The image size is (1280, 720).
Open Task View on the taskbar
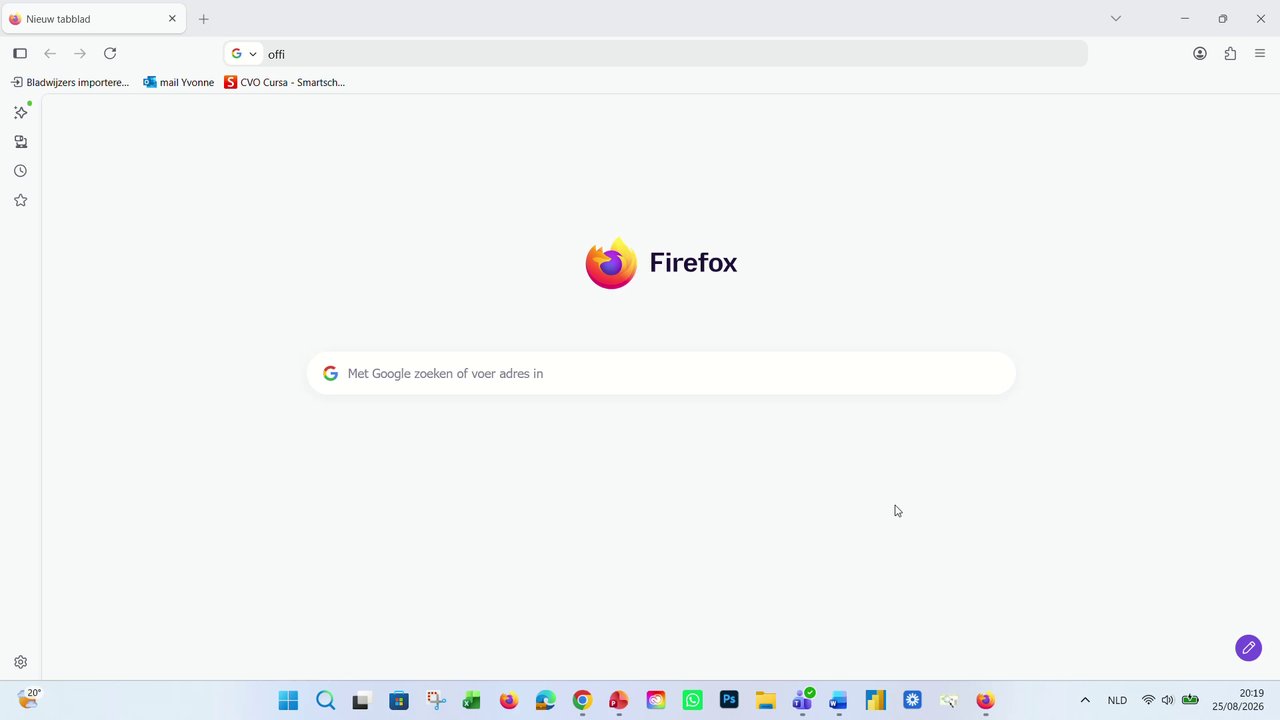point(361,700)
